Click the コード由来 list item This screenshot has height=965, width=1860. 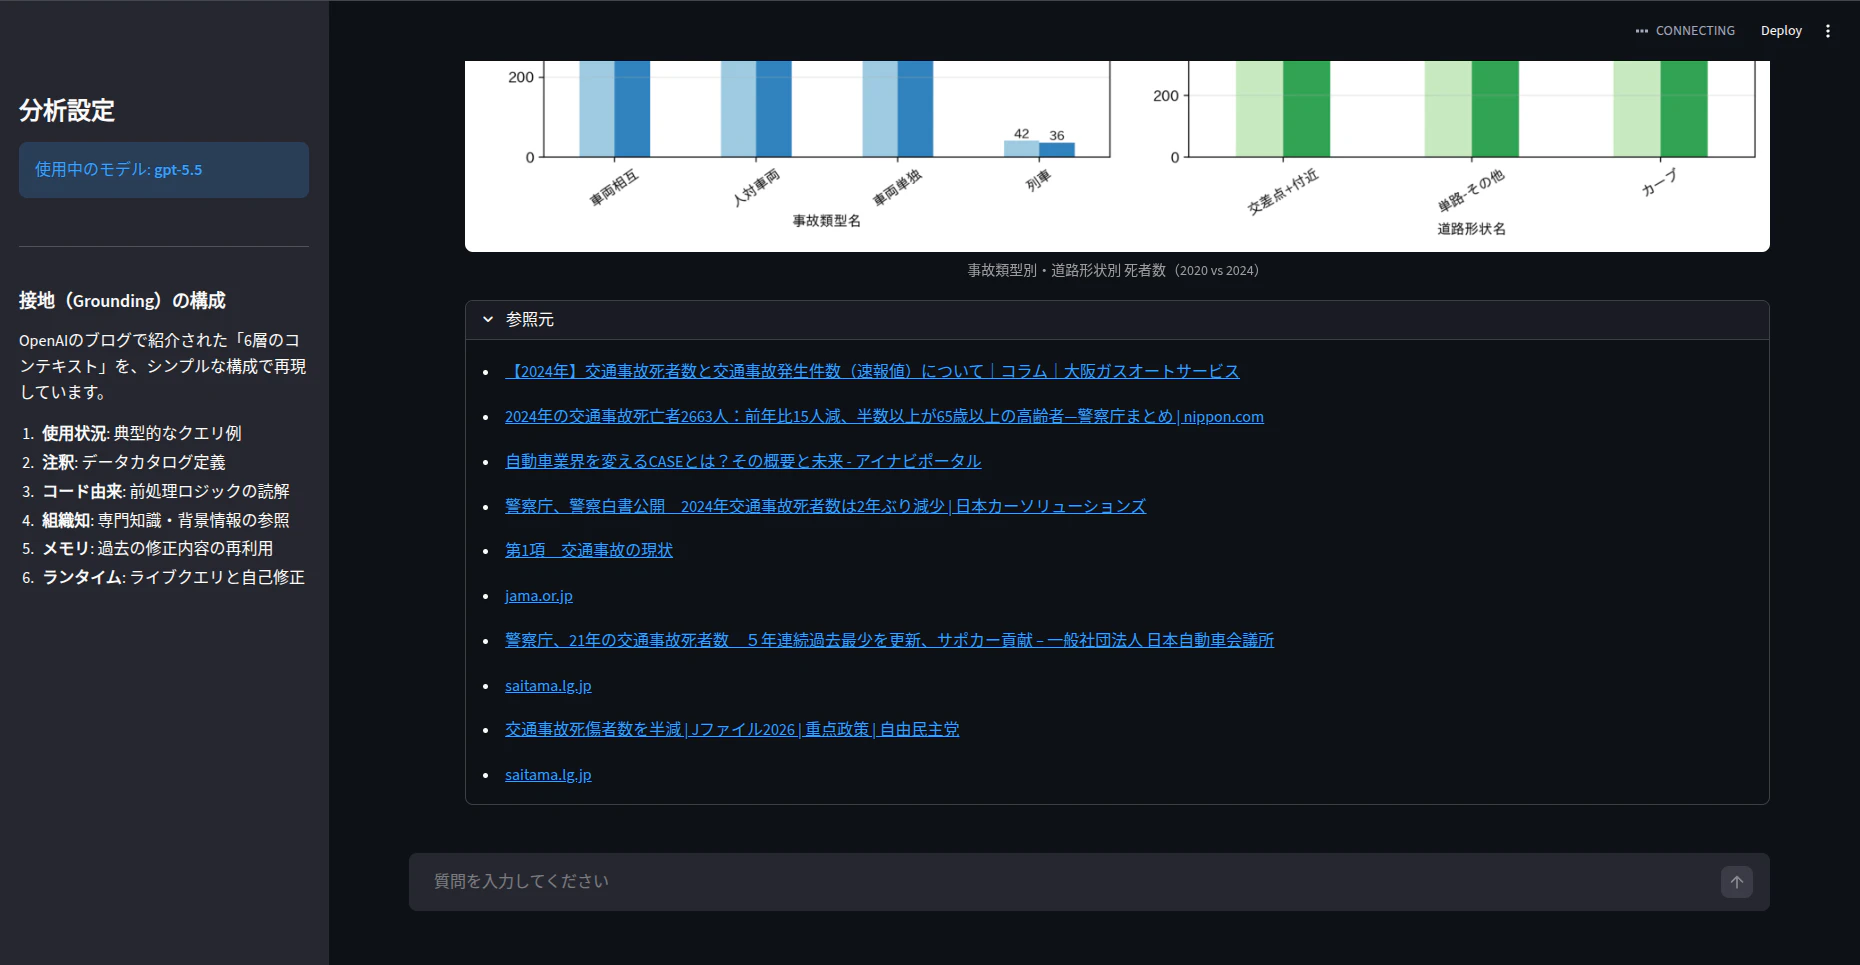(165, 491)
